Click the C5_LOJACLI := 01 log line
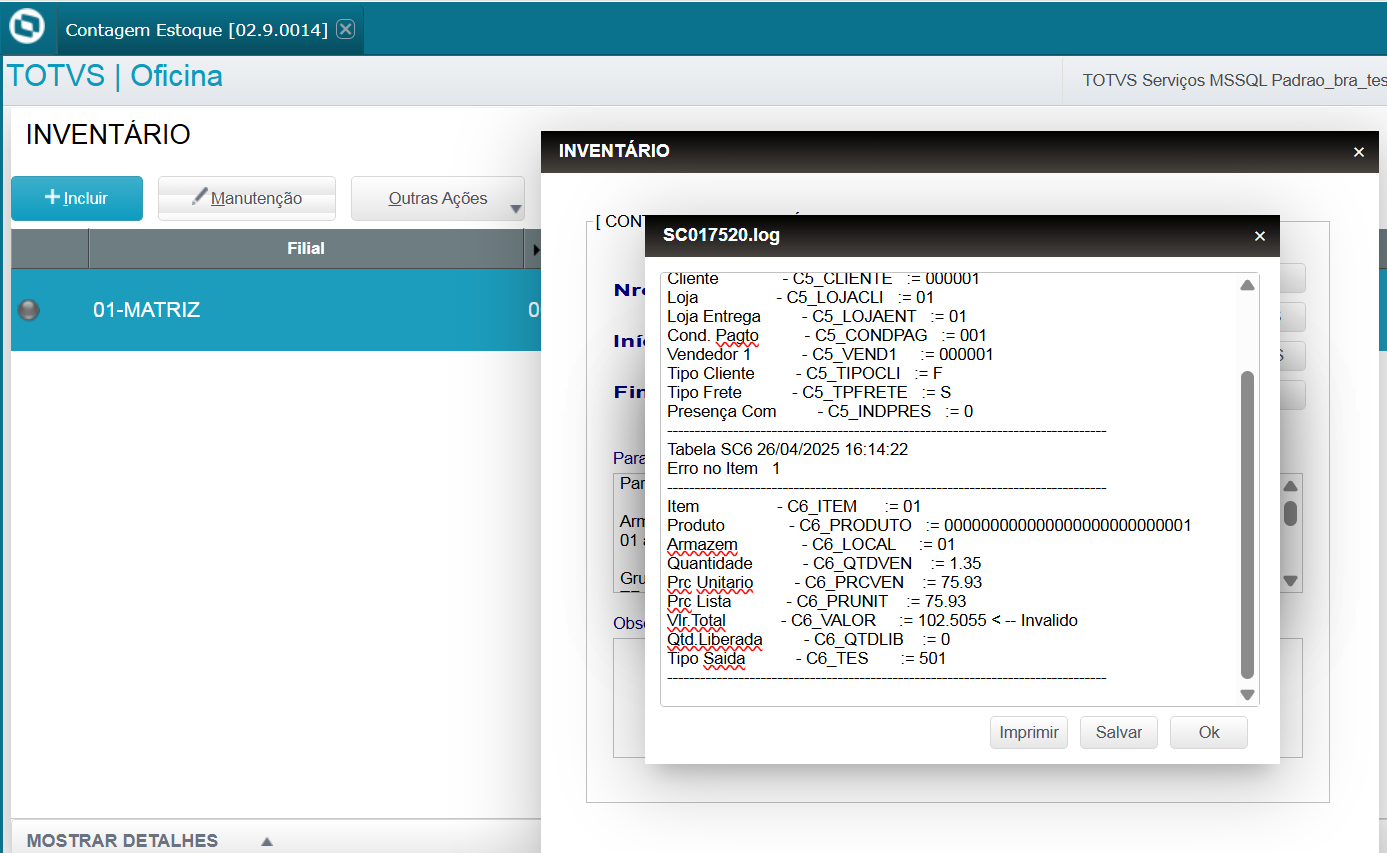The image size is (1387, 853). click(800, 297)
